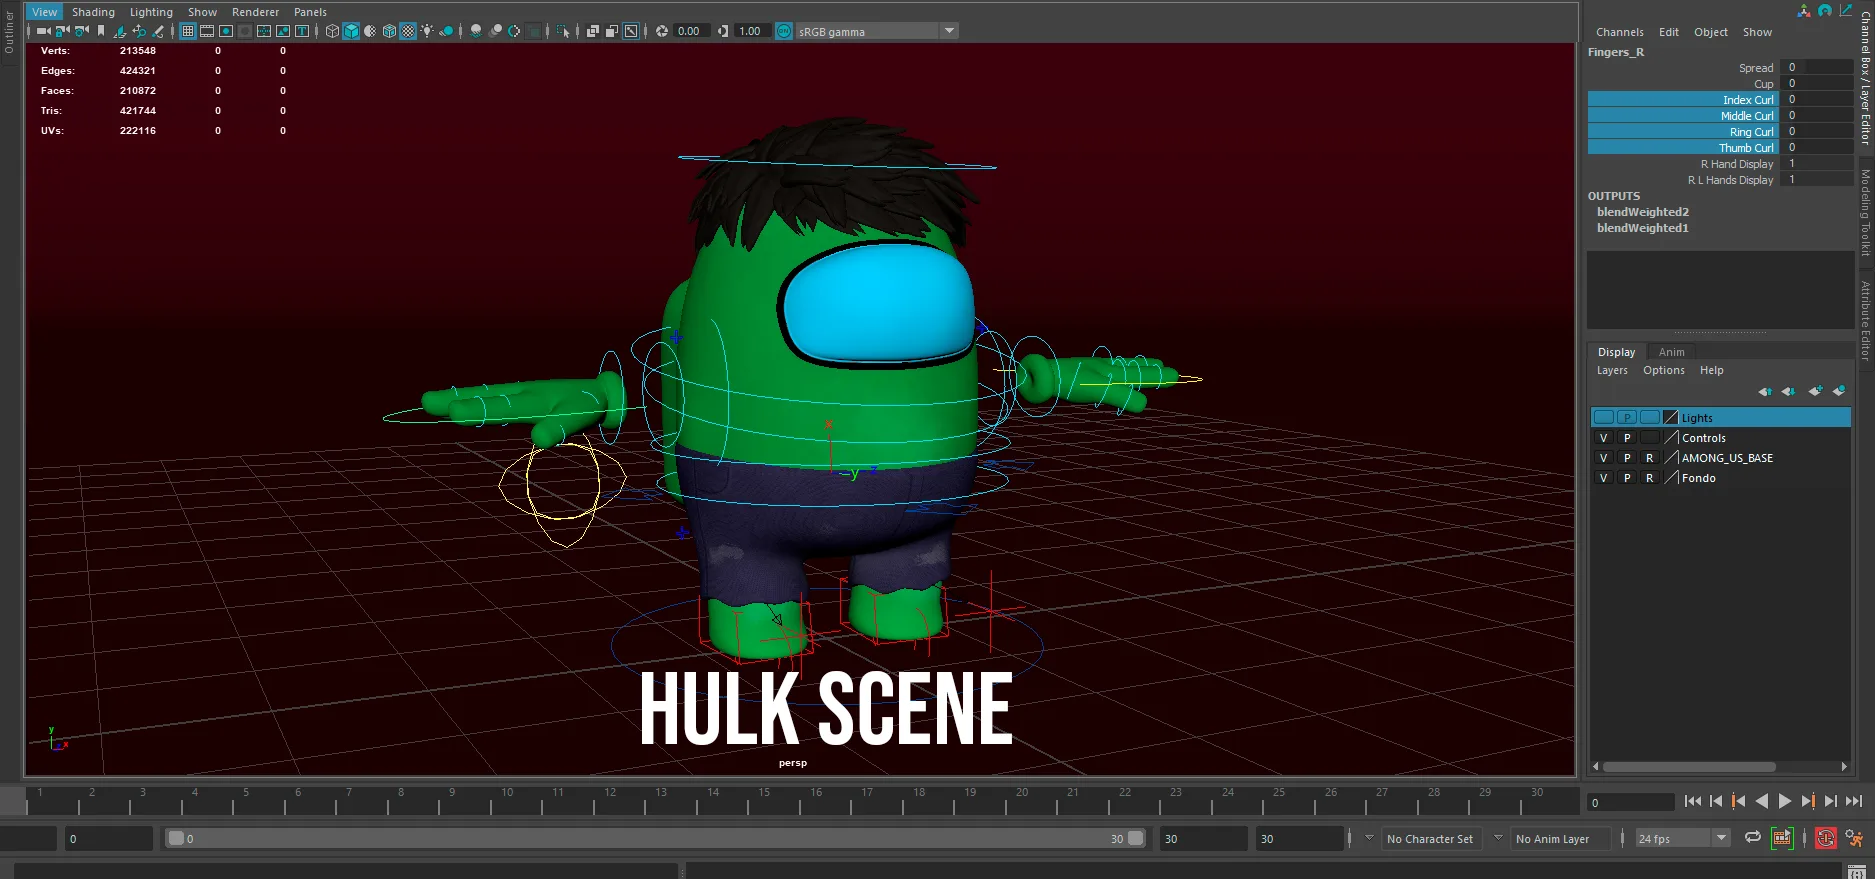Switch to the Anim layer tab
The image size is (1875, 879).
point(1671,352)
